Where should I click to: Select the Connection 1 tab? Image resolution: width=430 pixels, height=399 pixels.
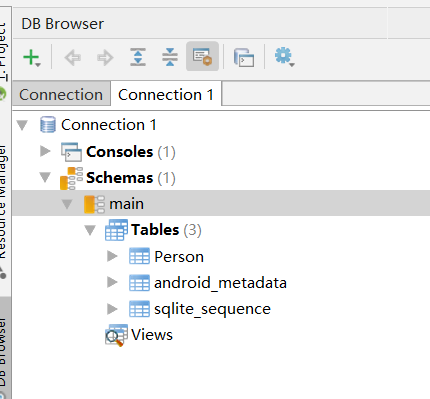click(166, 95)
